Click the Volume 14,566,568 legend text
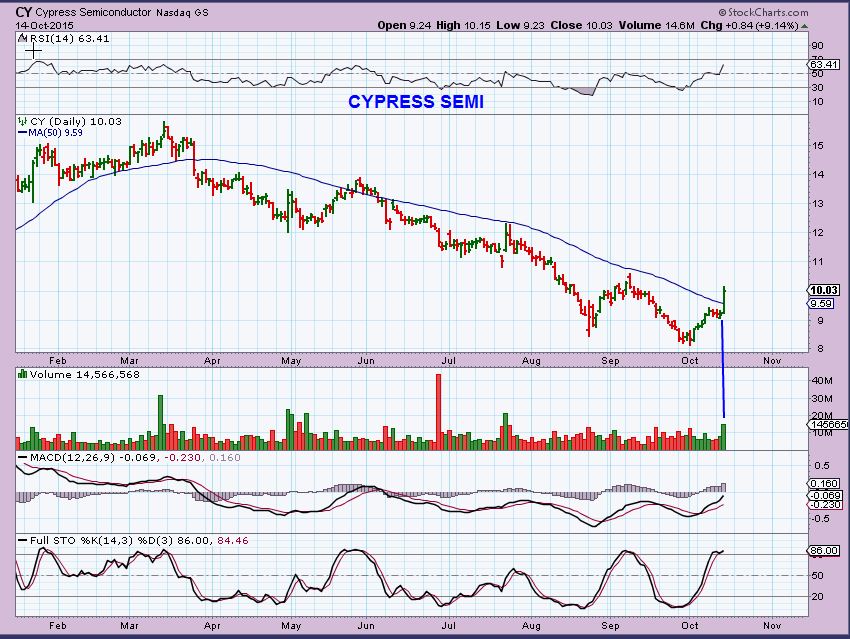 (85, 375)
